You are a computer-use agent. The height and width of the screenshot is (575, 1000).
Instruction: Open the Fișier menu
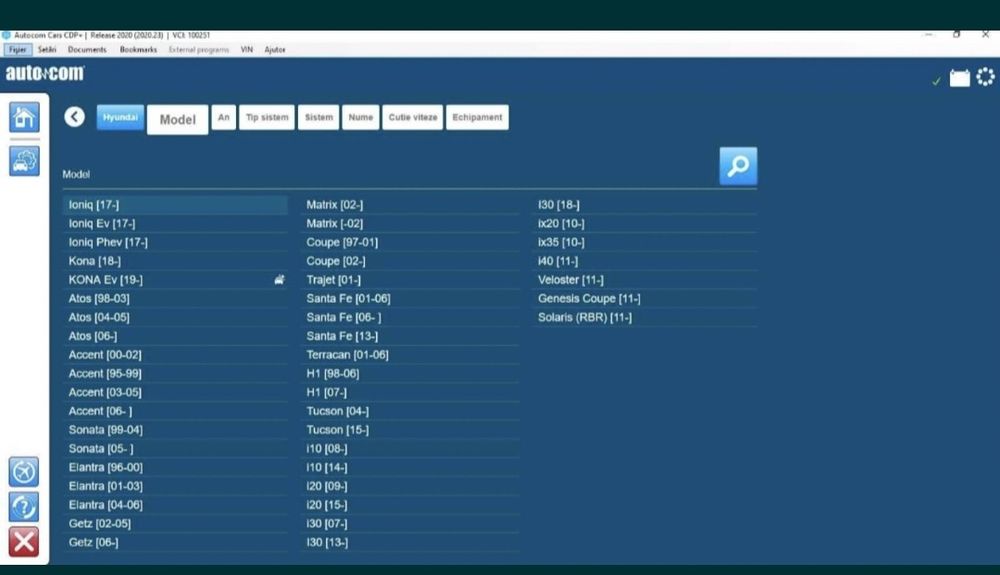click(x=18, y=49)
